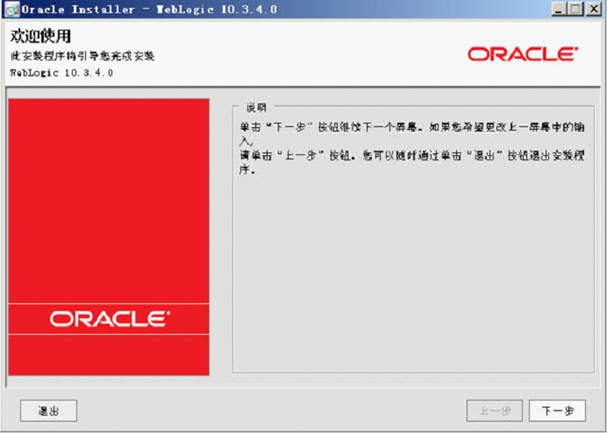Minimize the Oracle Installer window
607x433 pixels.
click(560, 9)
